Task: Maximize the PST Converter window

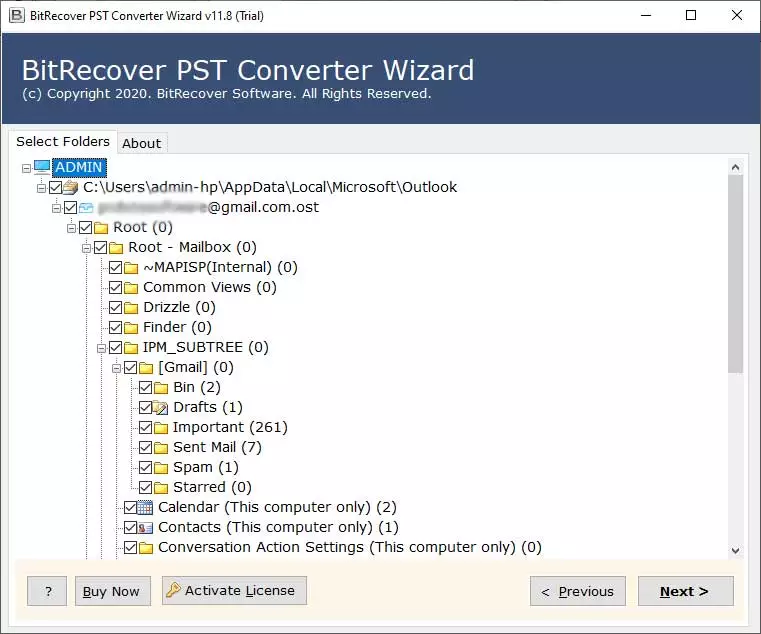Action: point(691,16)
